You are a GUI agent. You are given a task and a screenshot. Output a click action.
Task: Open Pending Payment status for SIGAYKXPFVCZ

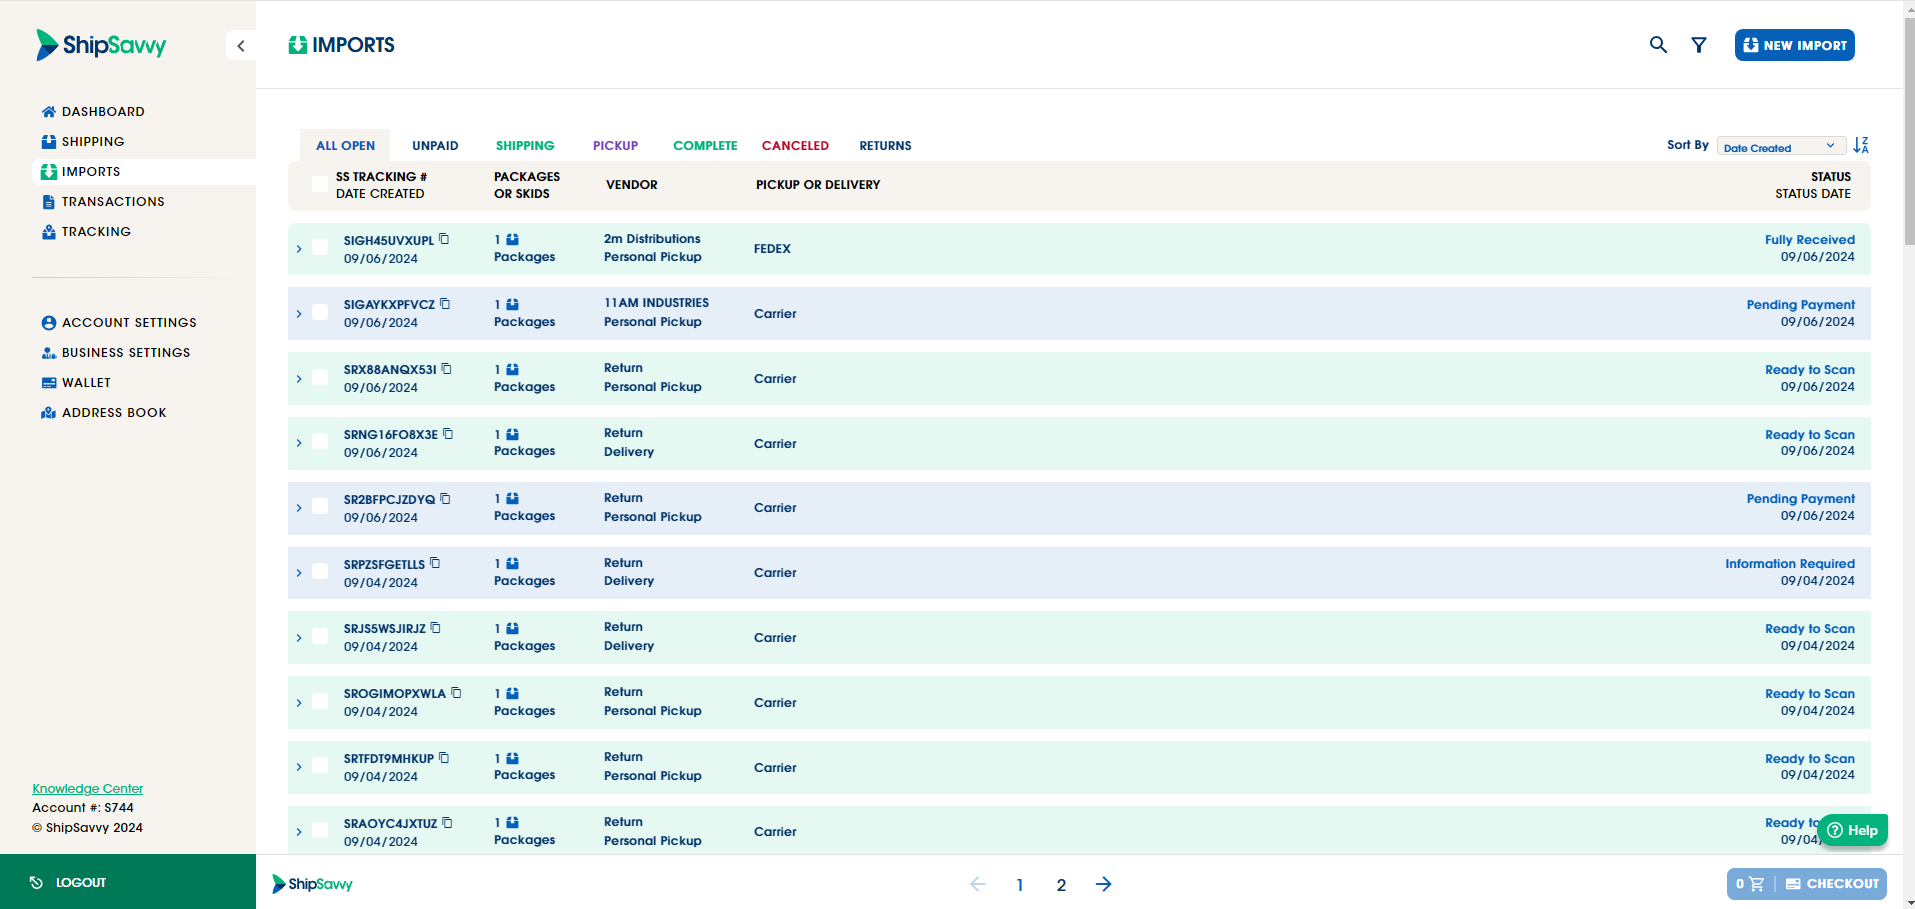click(1800, 305)
